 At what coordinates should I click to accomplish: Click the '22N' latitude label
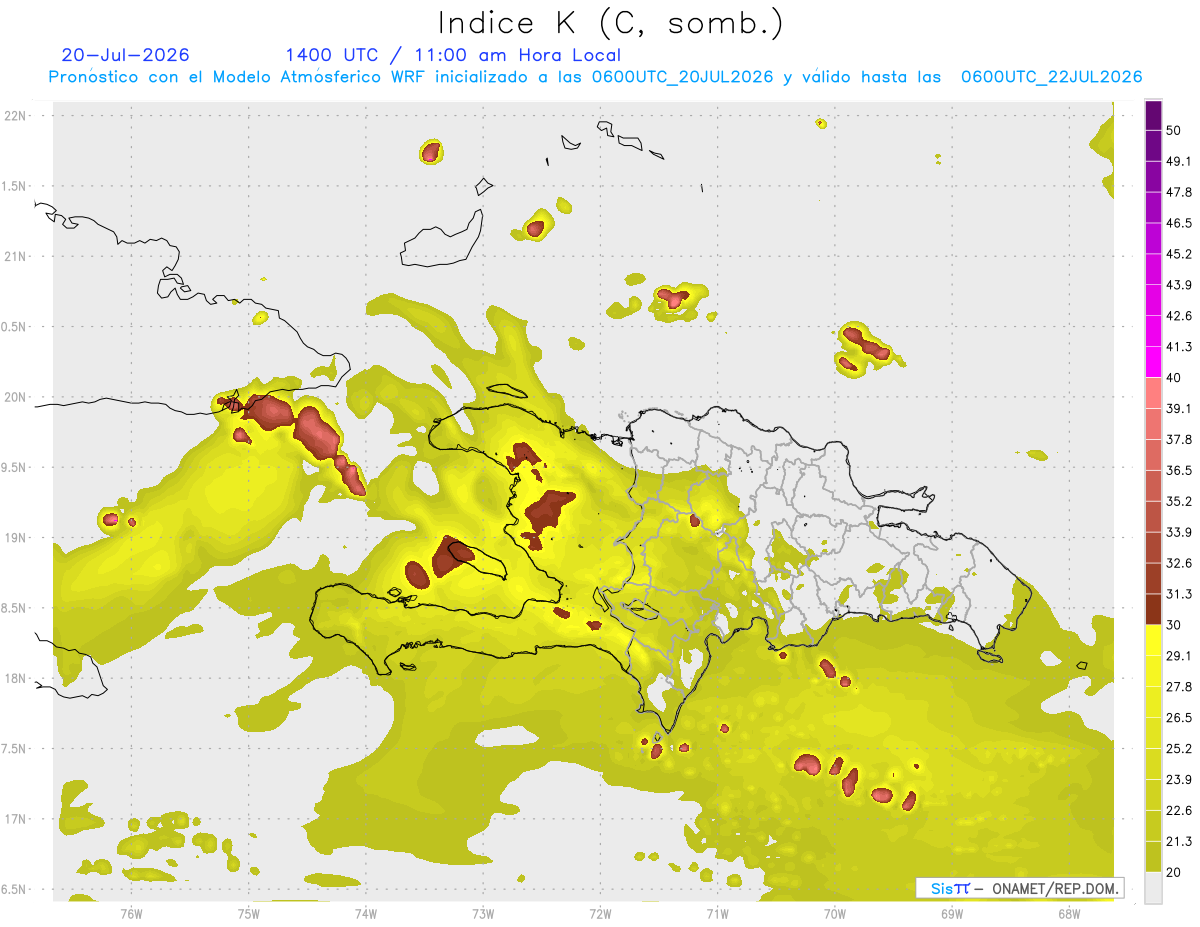tap(17, 115)
